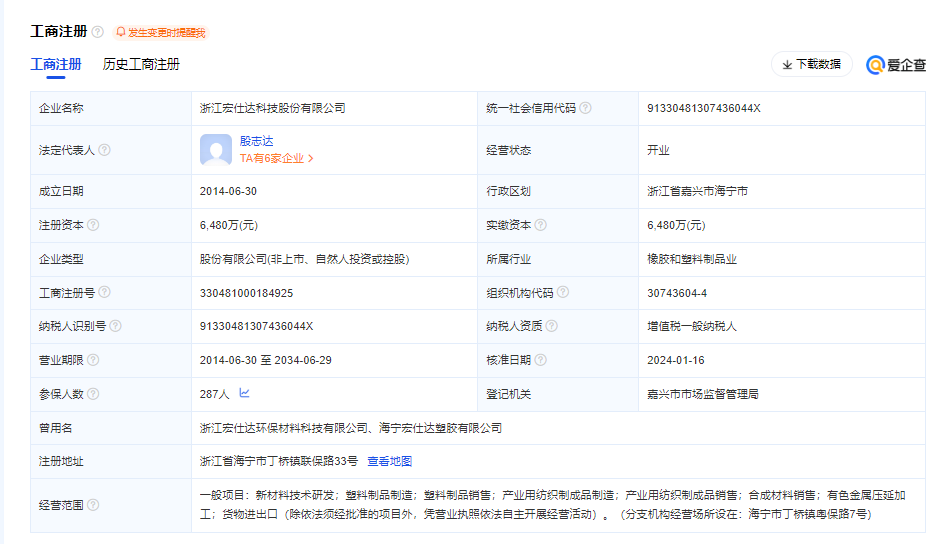Click registered capital 6,480万(元) in 注册资本 row
944x544 pixels.
click(229, 226)
